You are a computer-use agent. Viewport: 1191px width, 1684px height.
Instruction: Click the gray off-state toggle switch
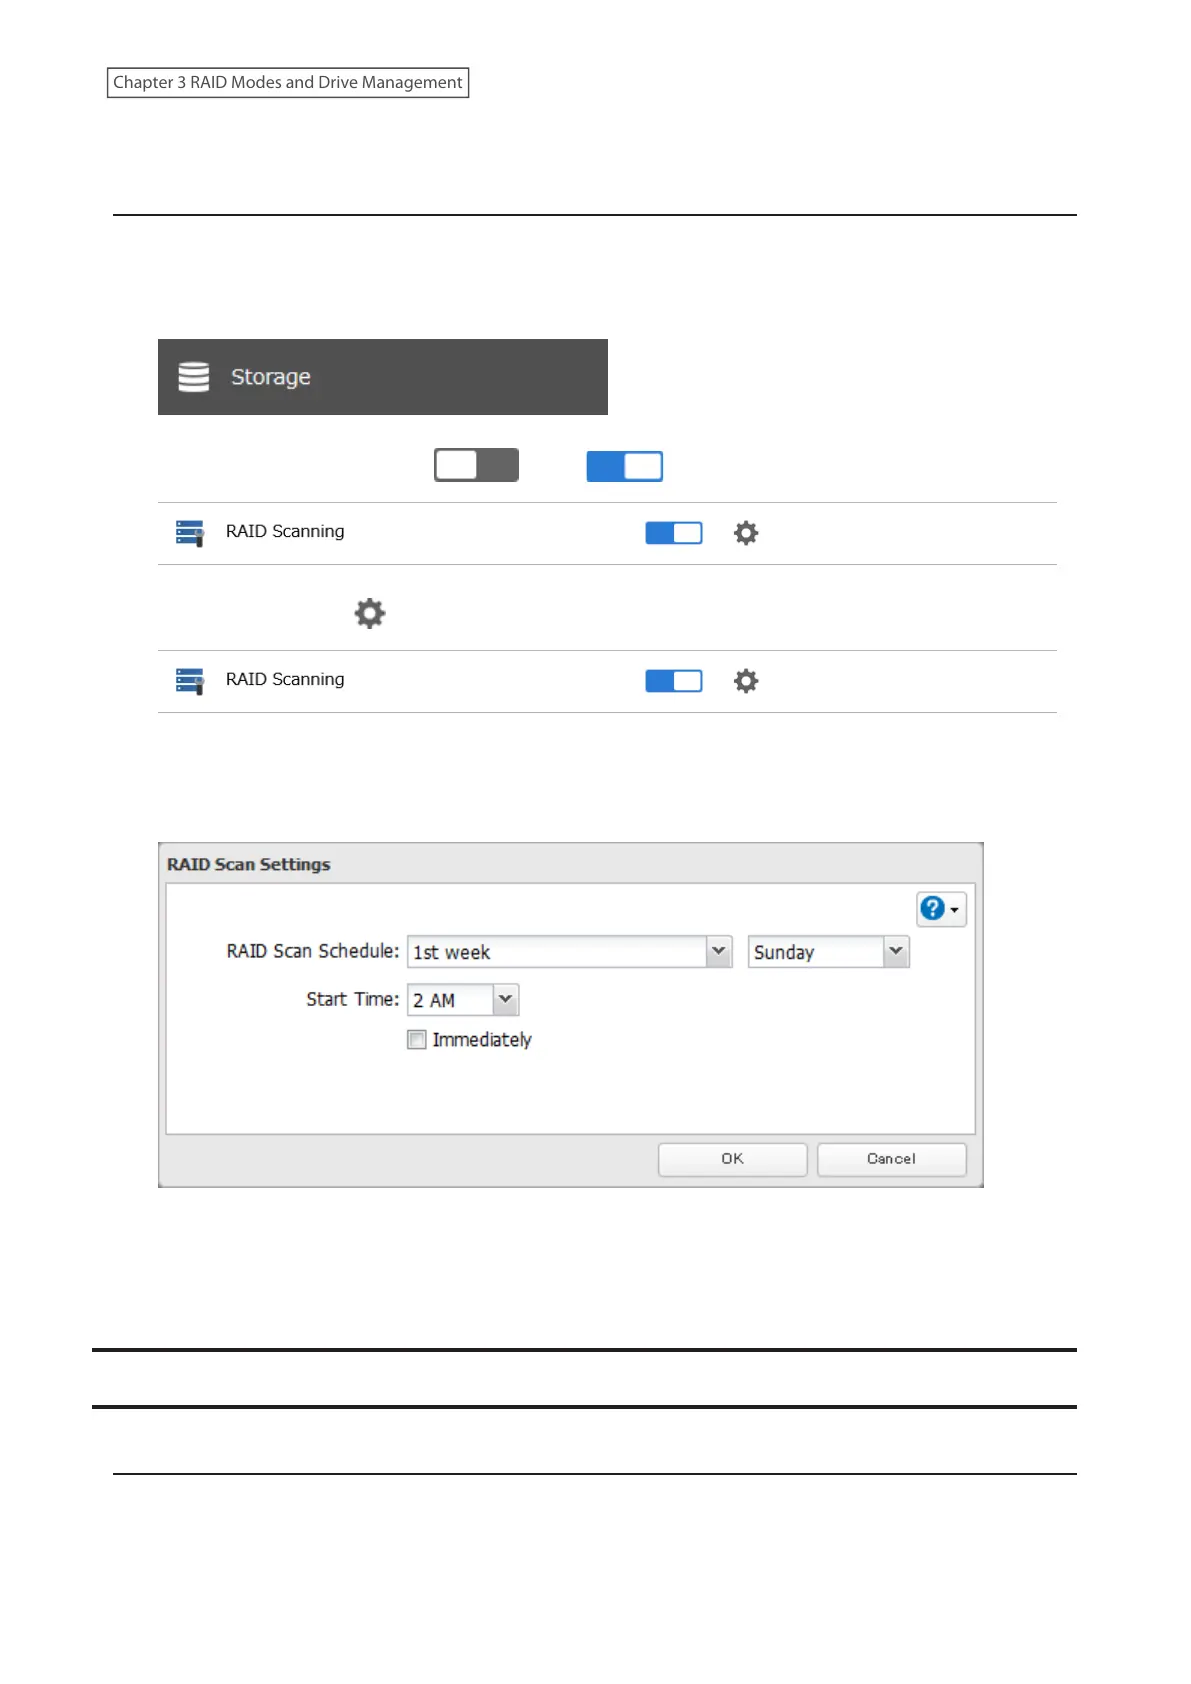476,465
